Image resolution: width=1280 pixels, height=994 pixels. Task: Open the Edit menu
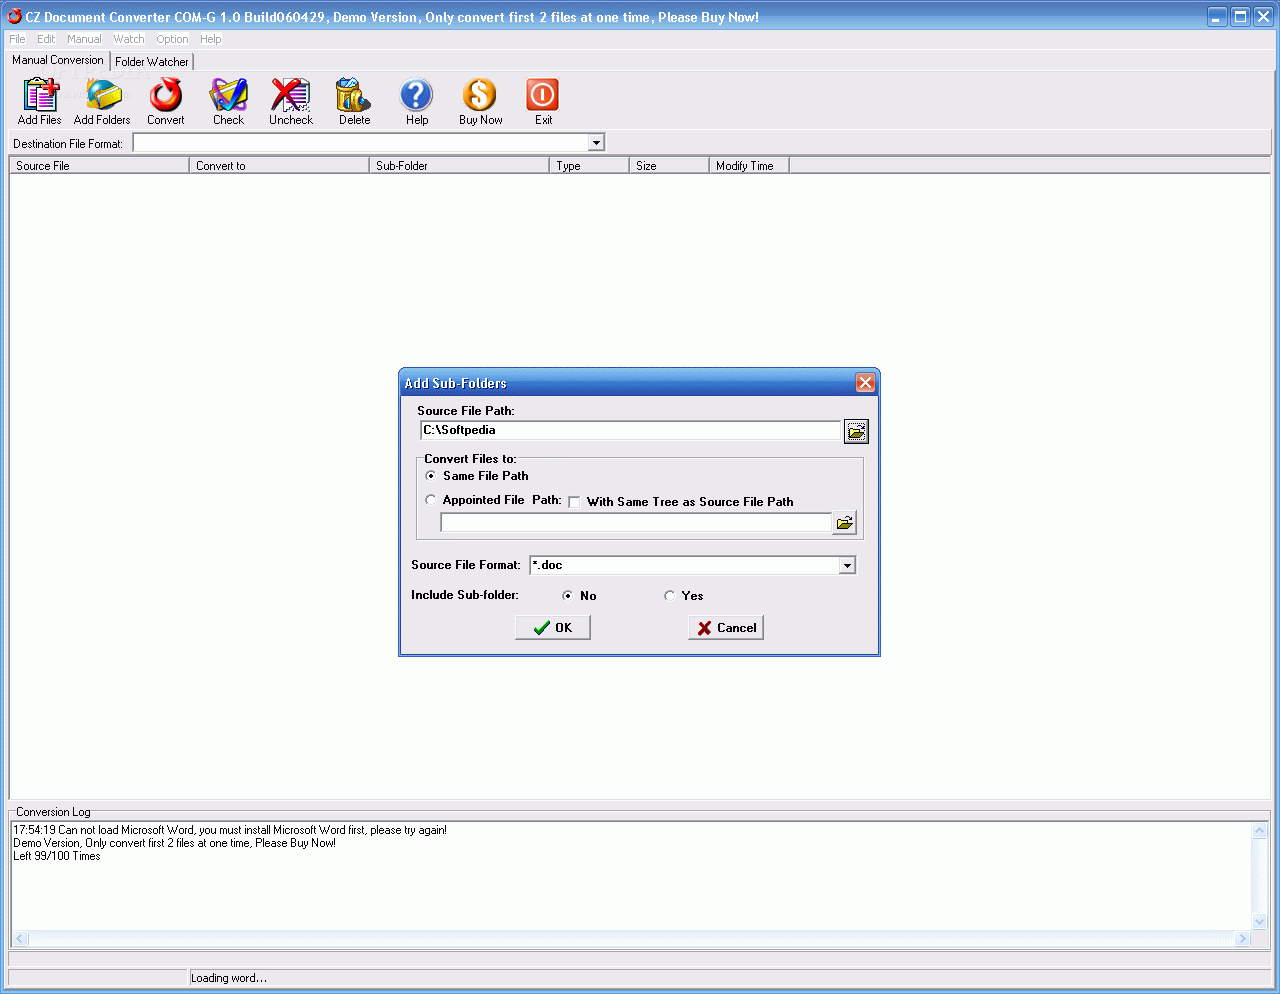point(46,39)
